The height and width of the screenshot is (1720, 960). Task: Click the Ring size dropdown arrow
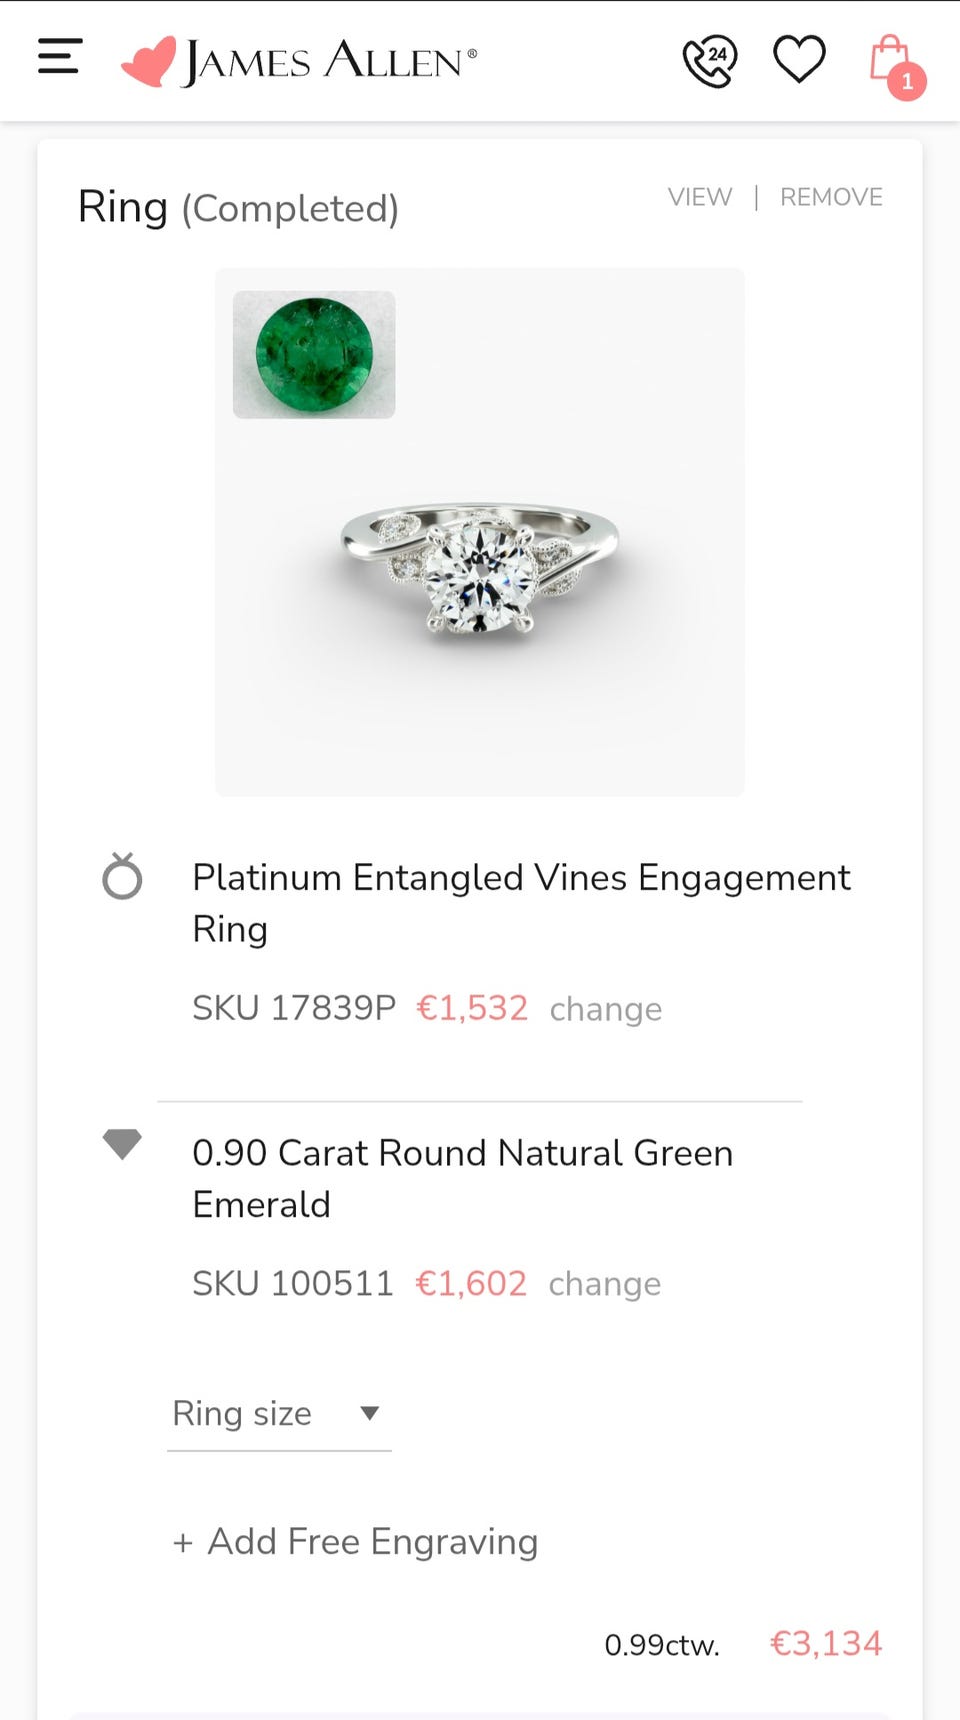pos(369,1413)
